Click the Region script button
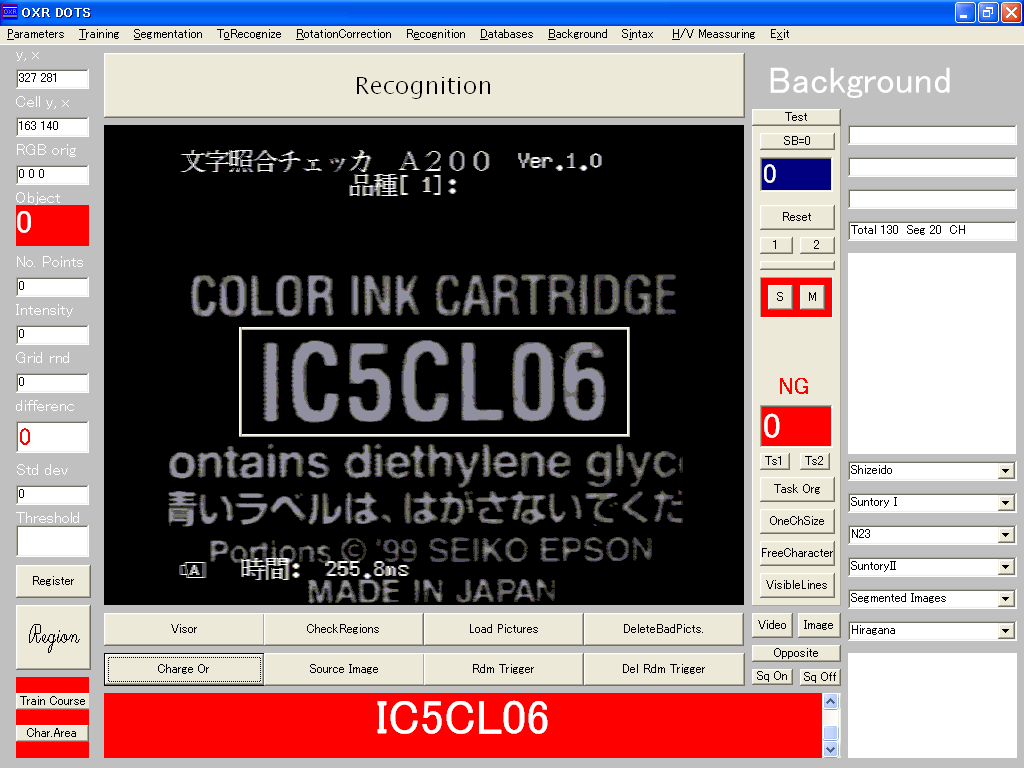Screen dimensions: 1024x768 53,637
